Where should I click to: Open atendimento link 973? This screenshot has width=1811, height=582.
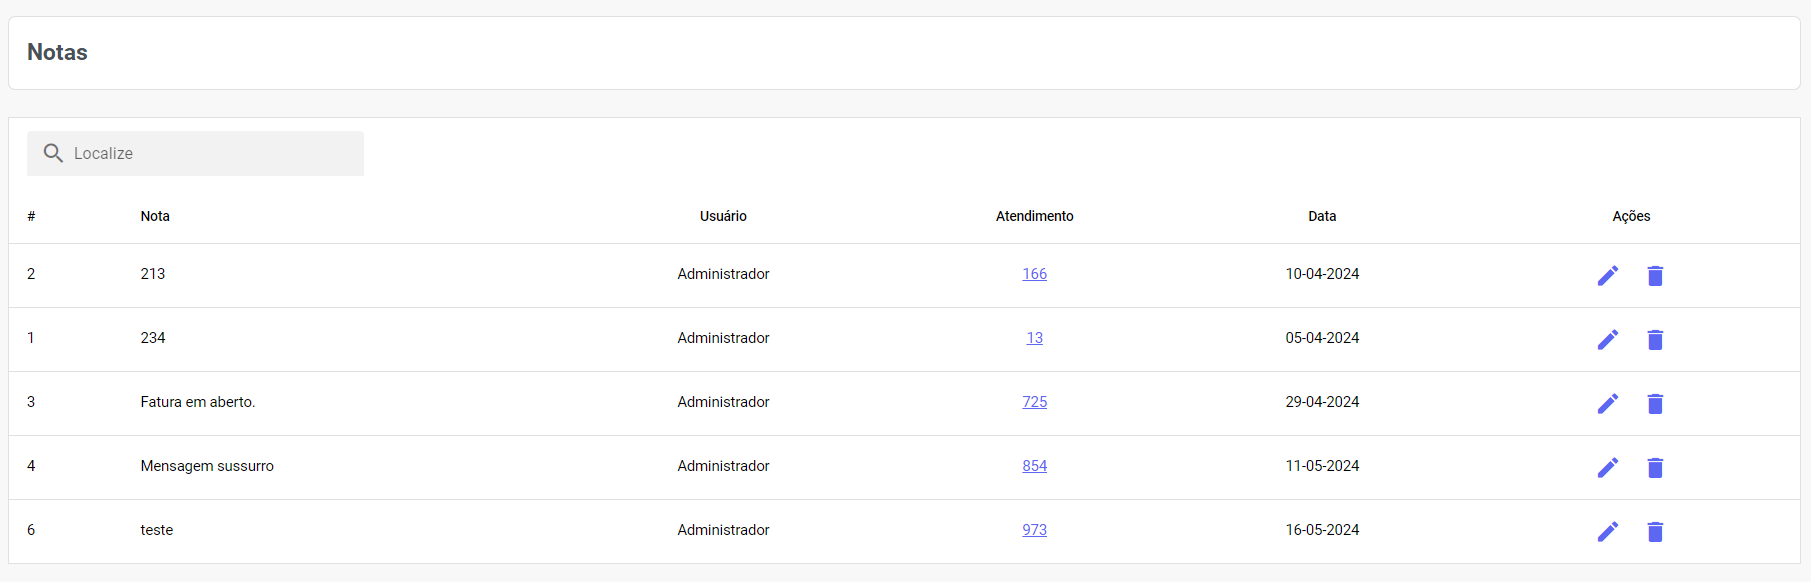(1034, 530)
